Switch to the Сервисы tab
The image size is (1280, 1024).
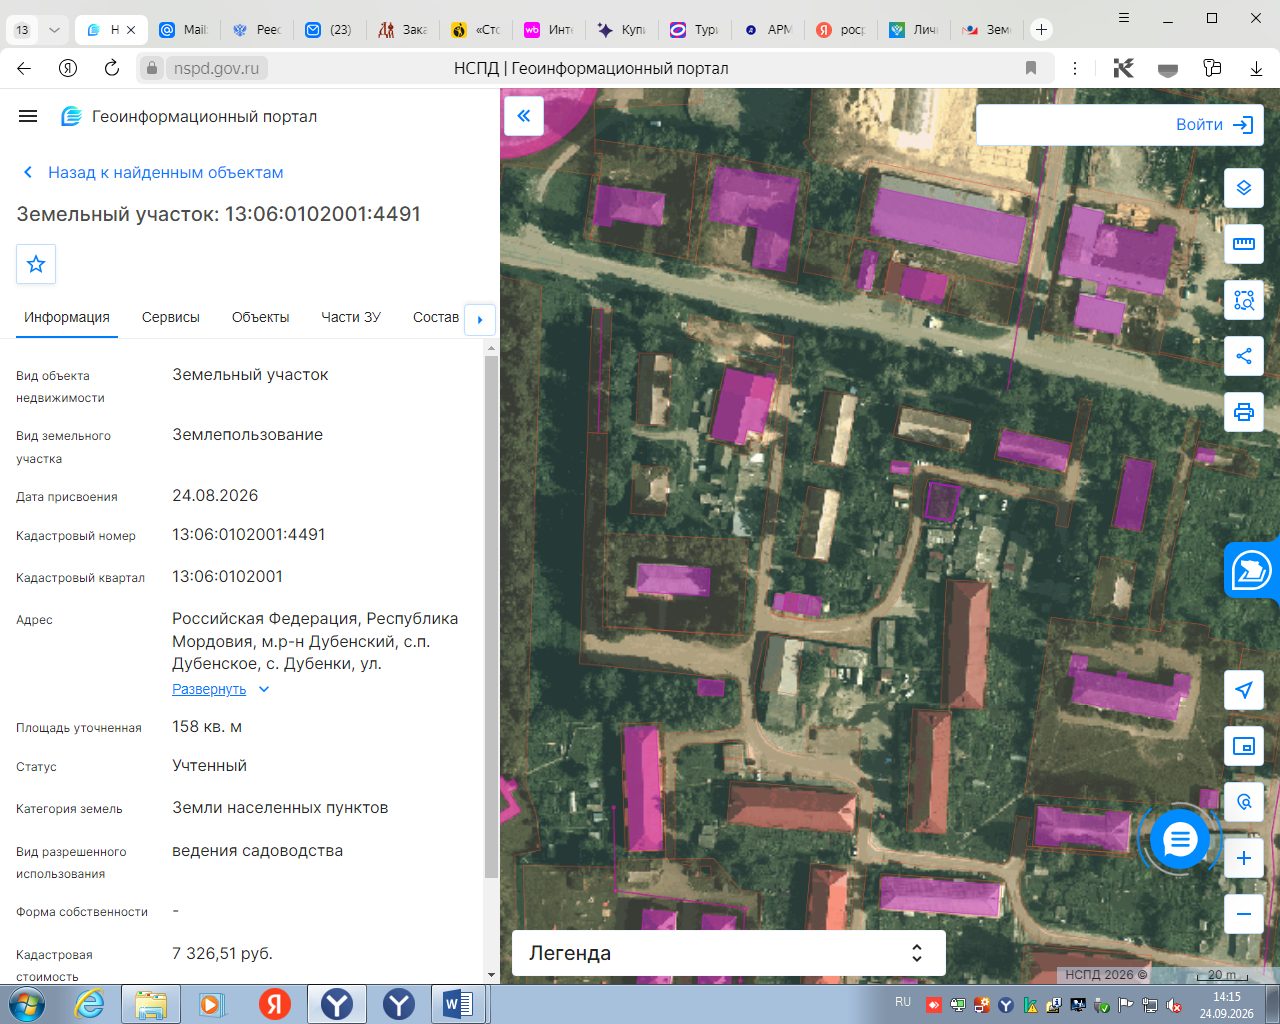(171, 317)
